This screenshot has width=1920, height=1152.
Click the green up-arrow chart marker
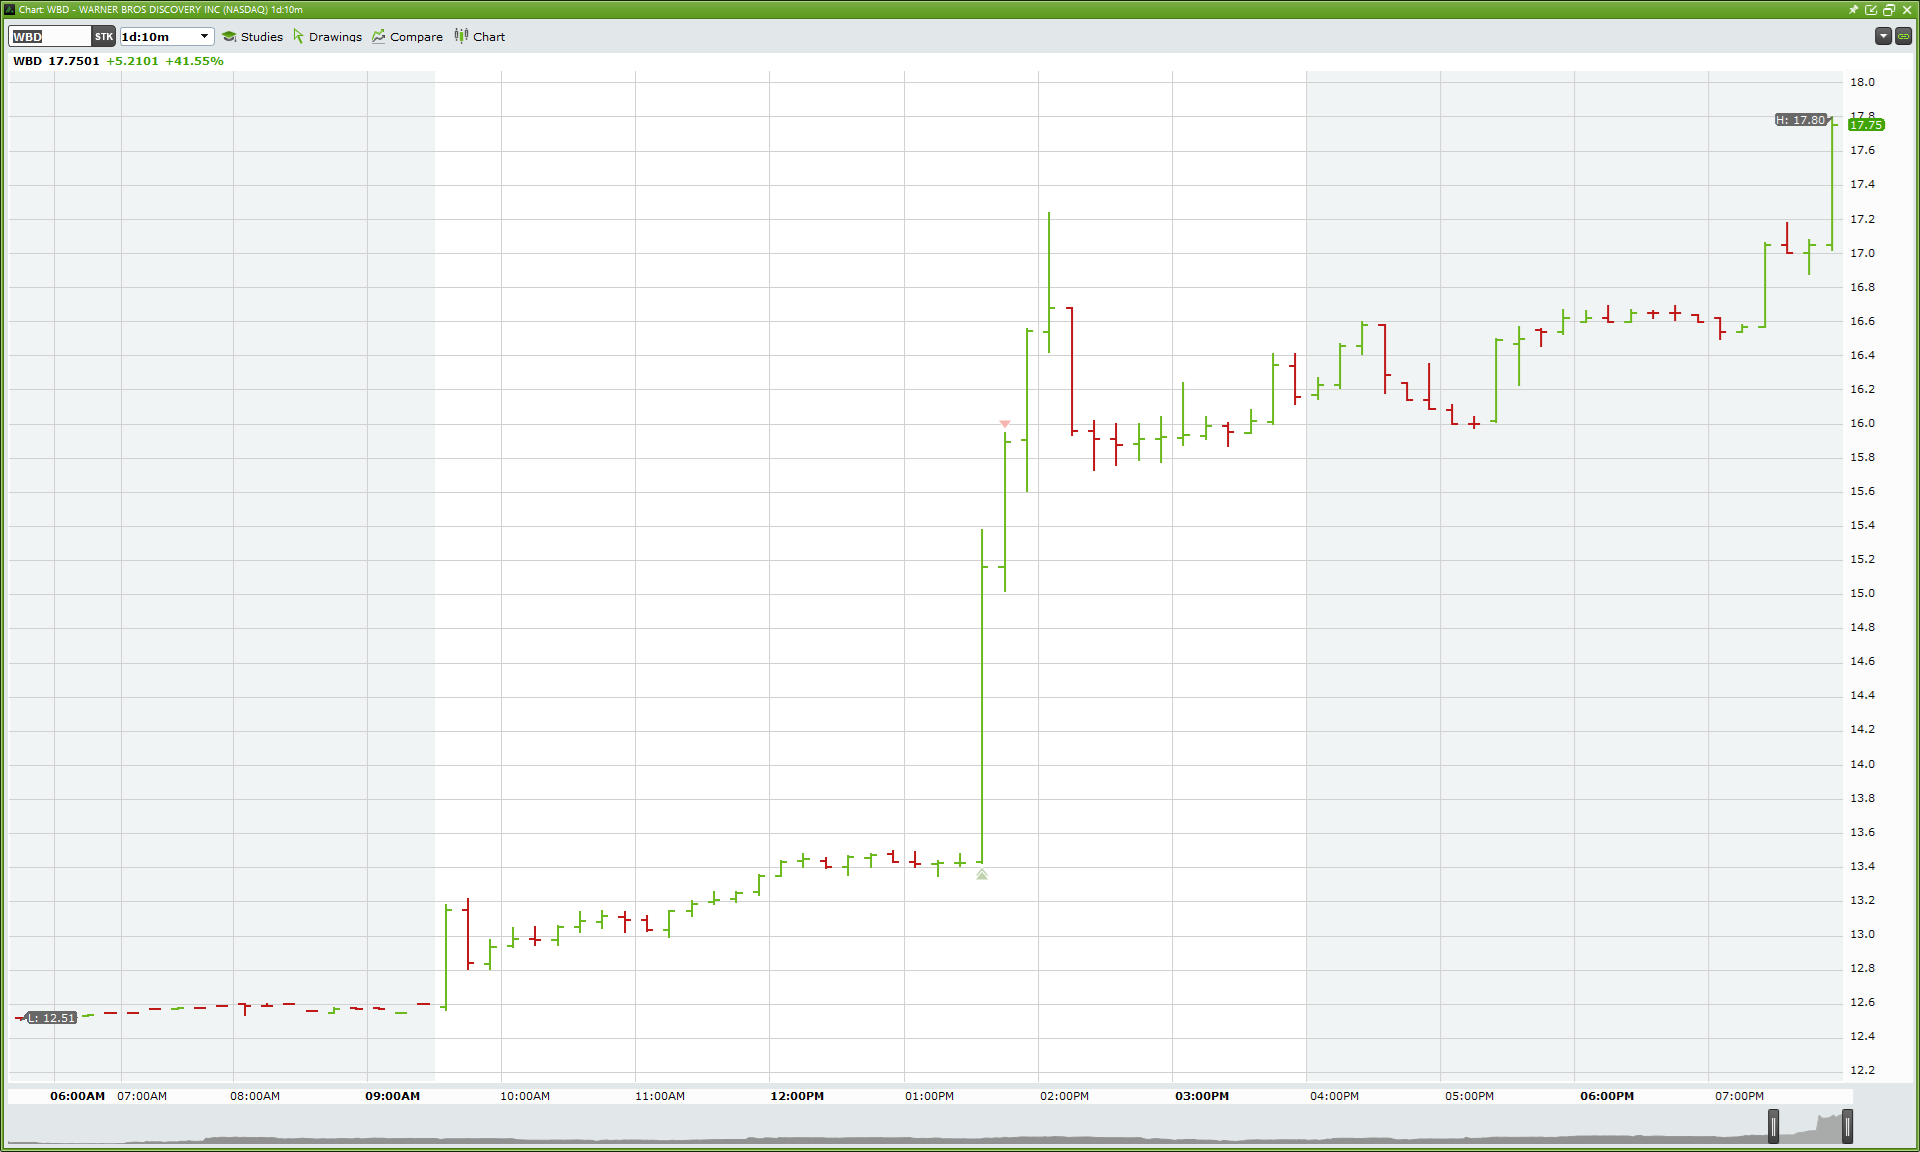pos(982,875)
